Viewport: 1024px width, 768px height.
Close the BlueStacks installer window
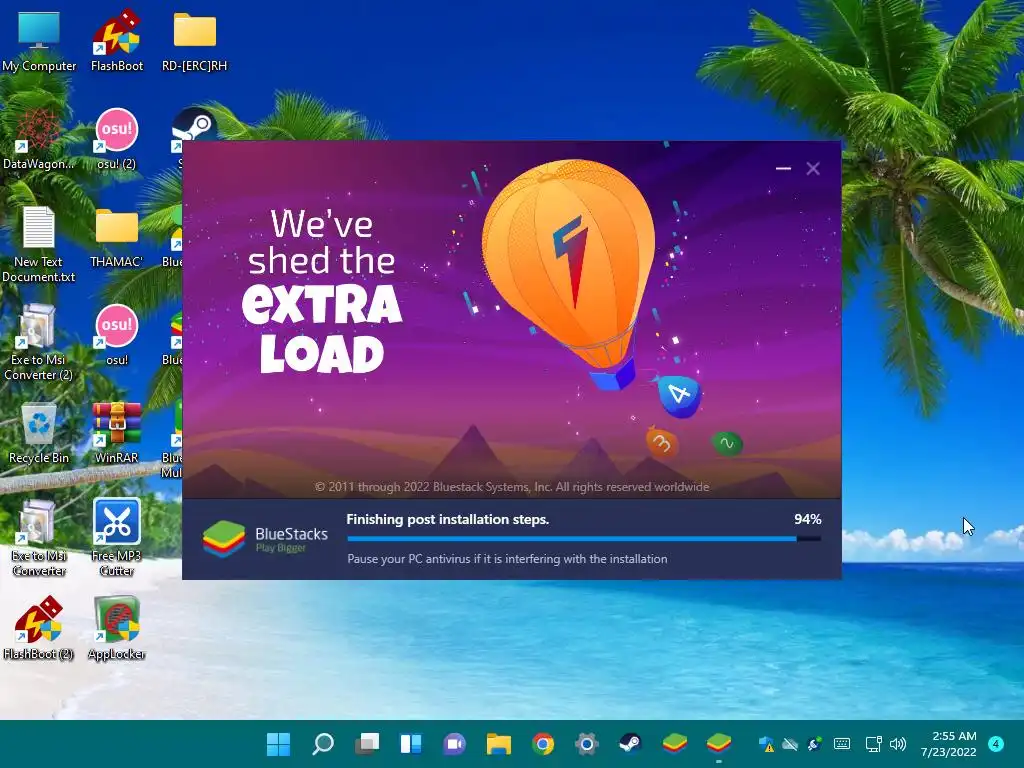(x=813, y=168)
